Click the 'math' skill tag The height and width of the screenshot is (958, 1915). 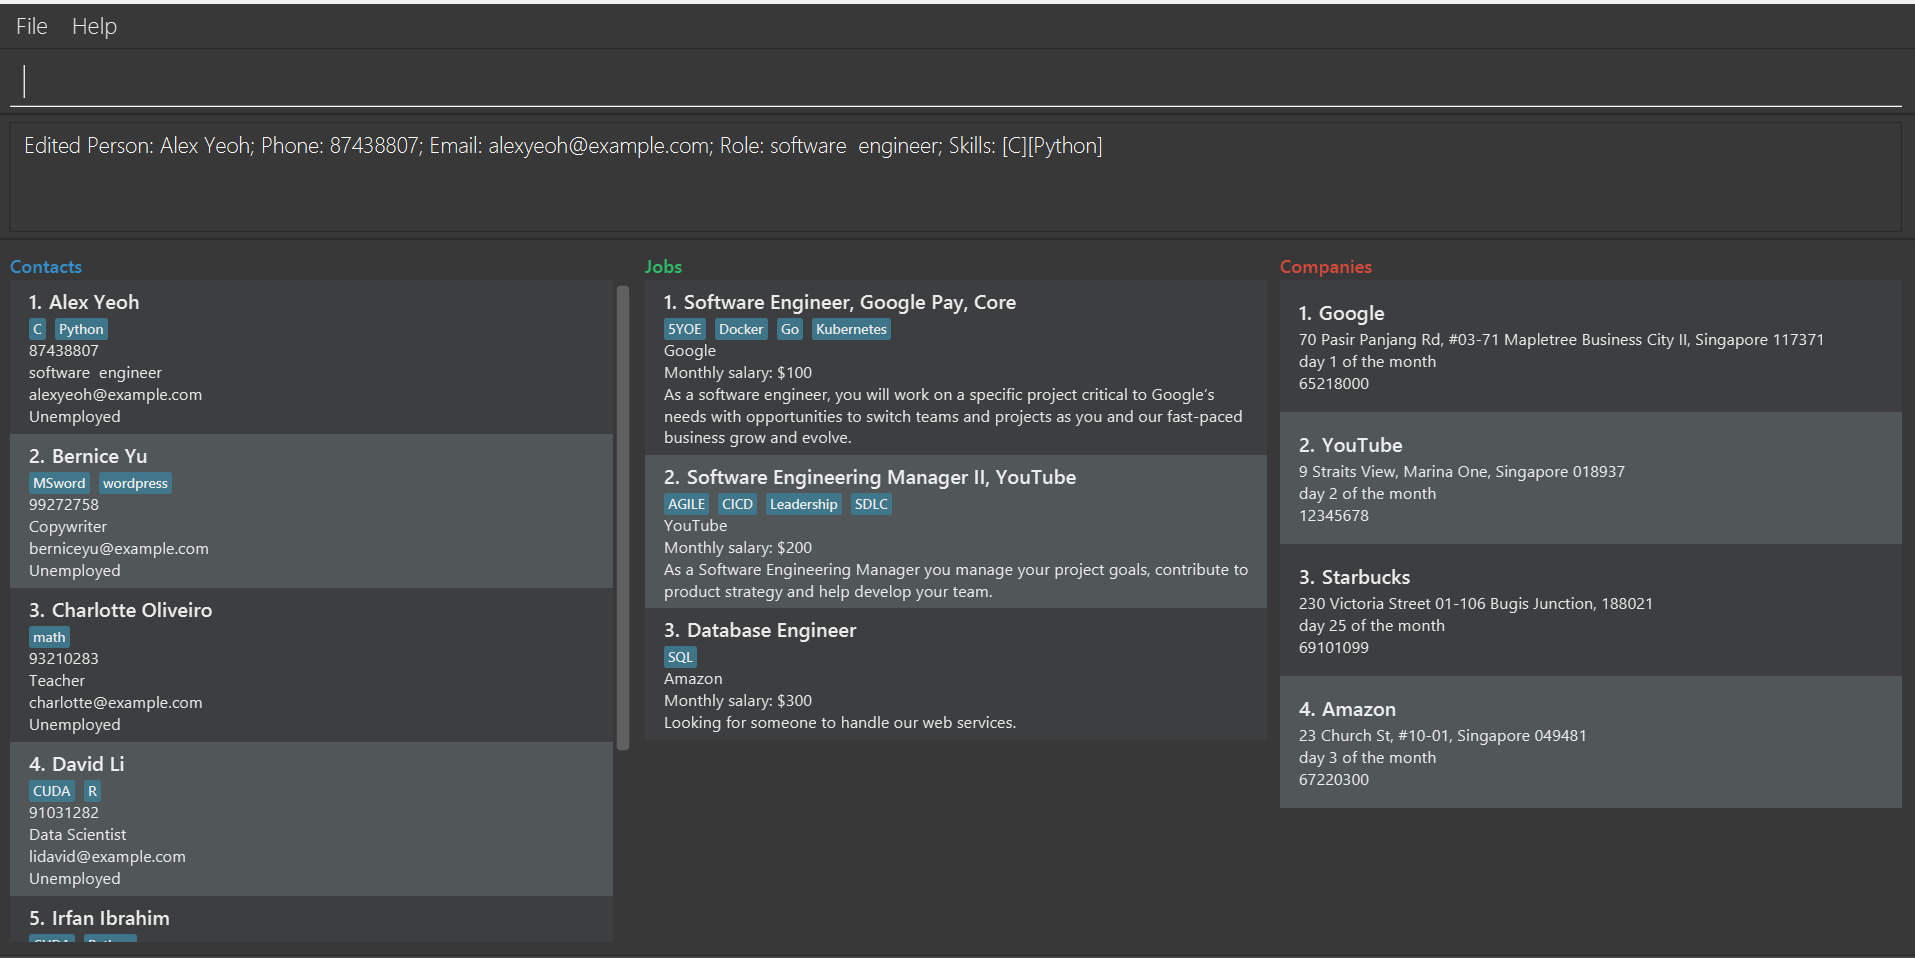[x=49, y=637]
